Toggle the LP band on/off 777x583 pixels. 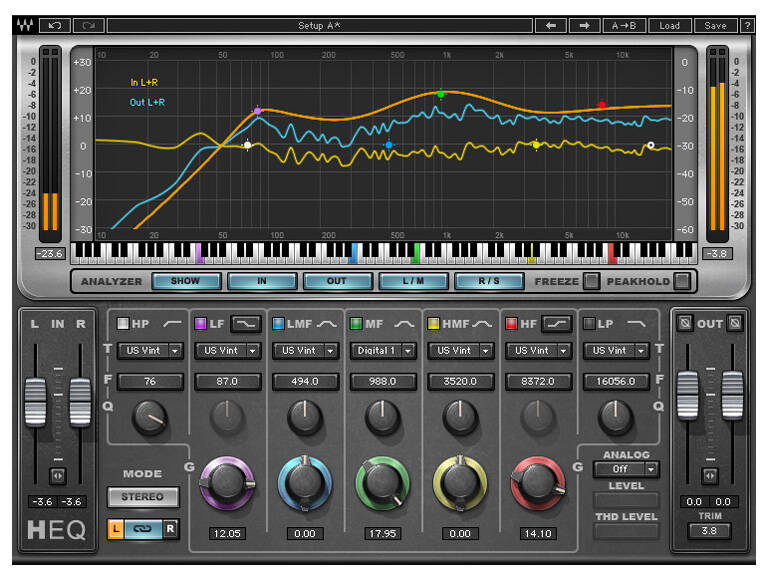(589, 324)
